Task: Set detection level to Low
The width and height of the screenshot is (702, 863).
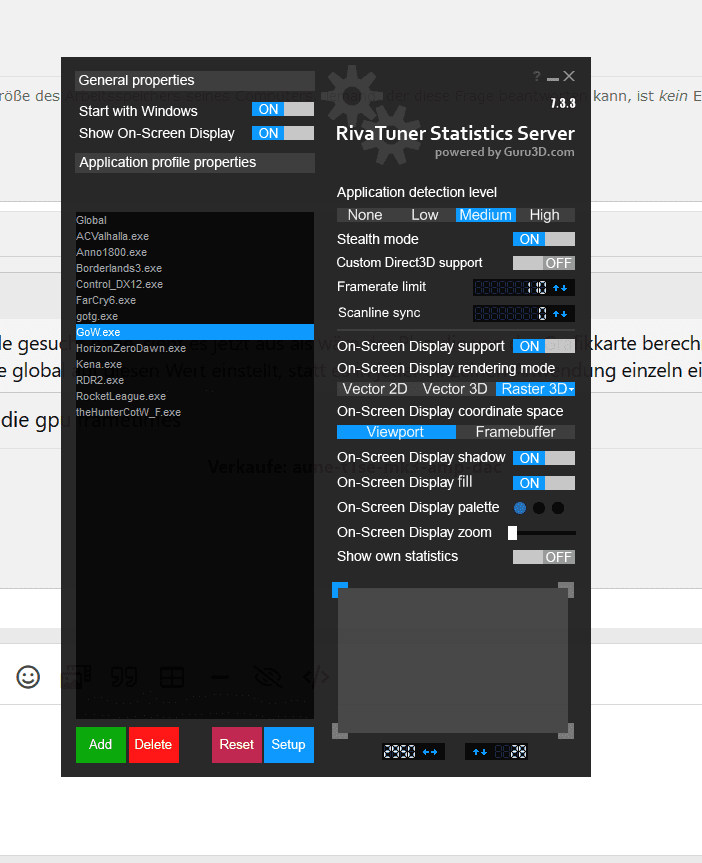Action: (425, 215)
